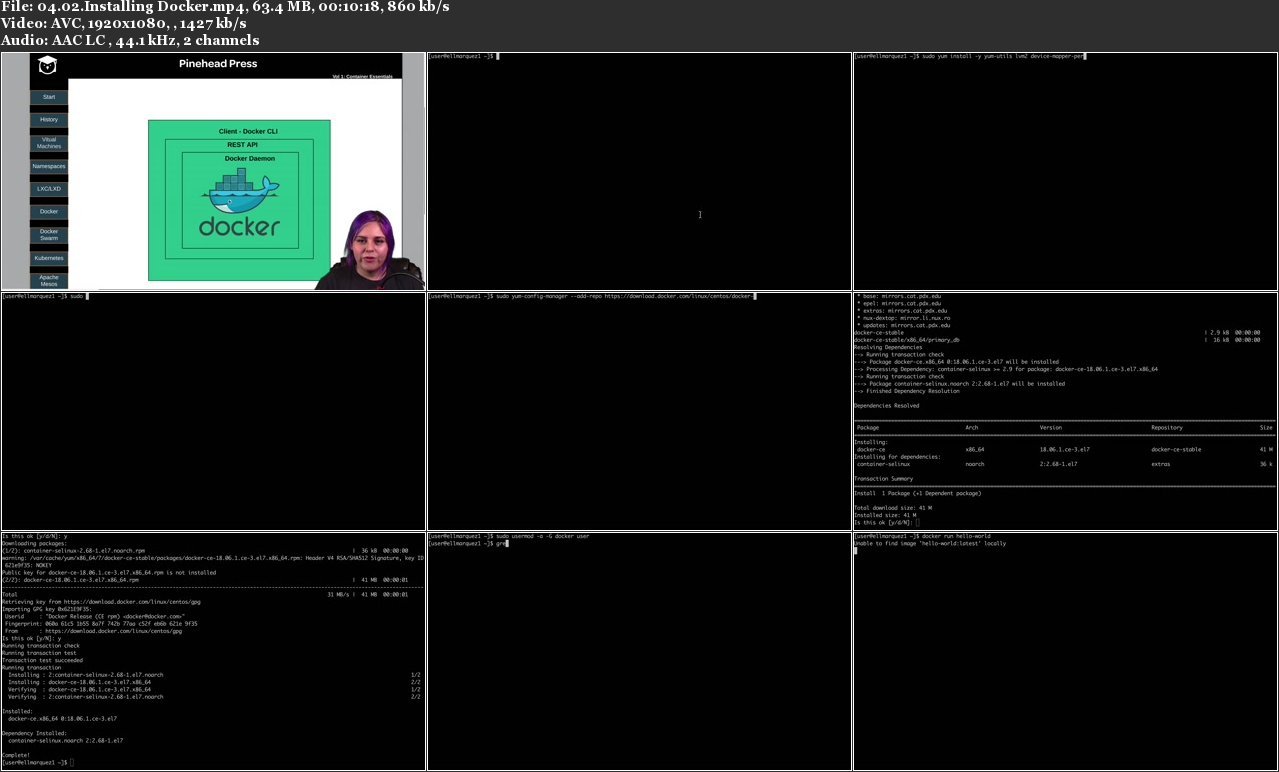Click the 'Fingerprint:' line in GPG output

(101, 623)
